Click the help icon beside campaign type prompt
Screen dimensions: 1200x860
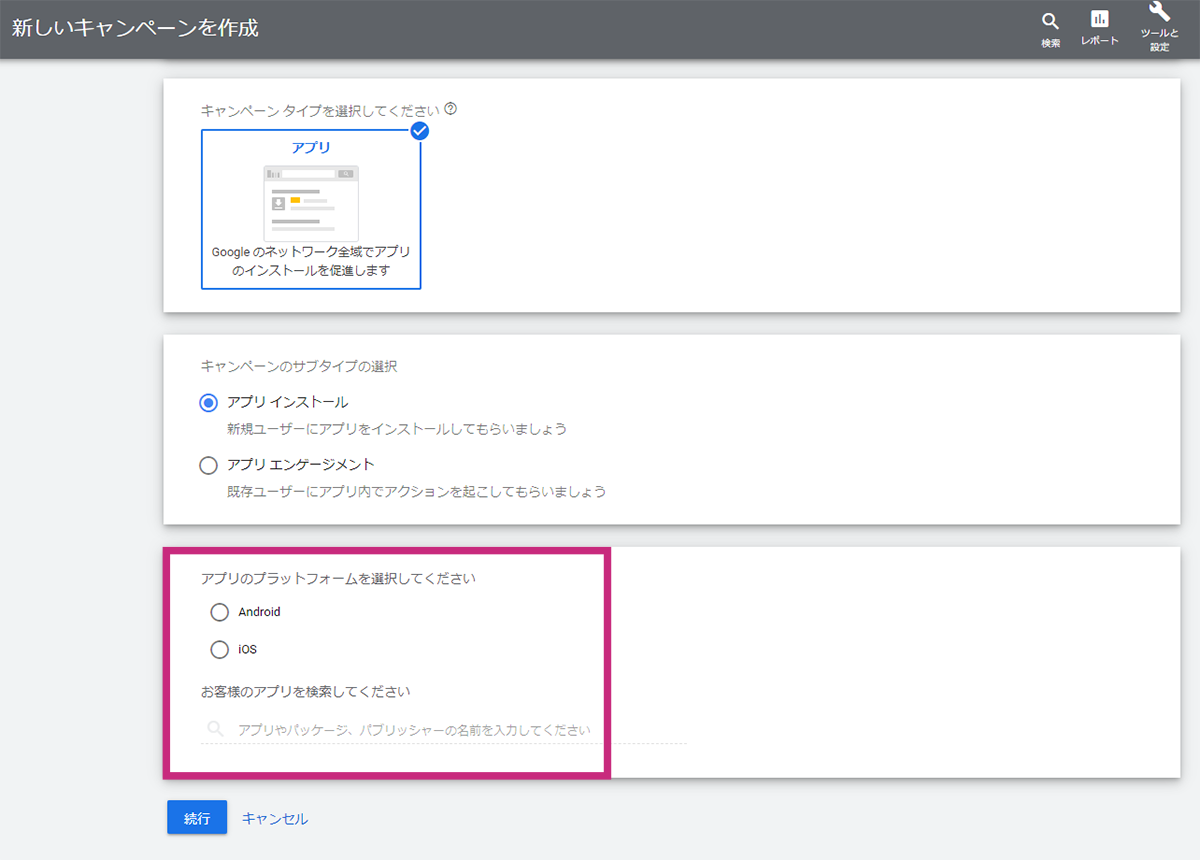[x=450, y=108]
